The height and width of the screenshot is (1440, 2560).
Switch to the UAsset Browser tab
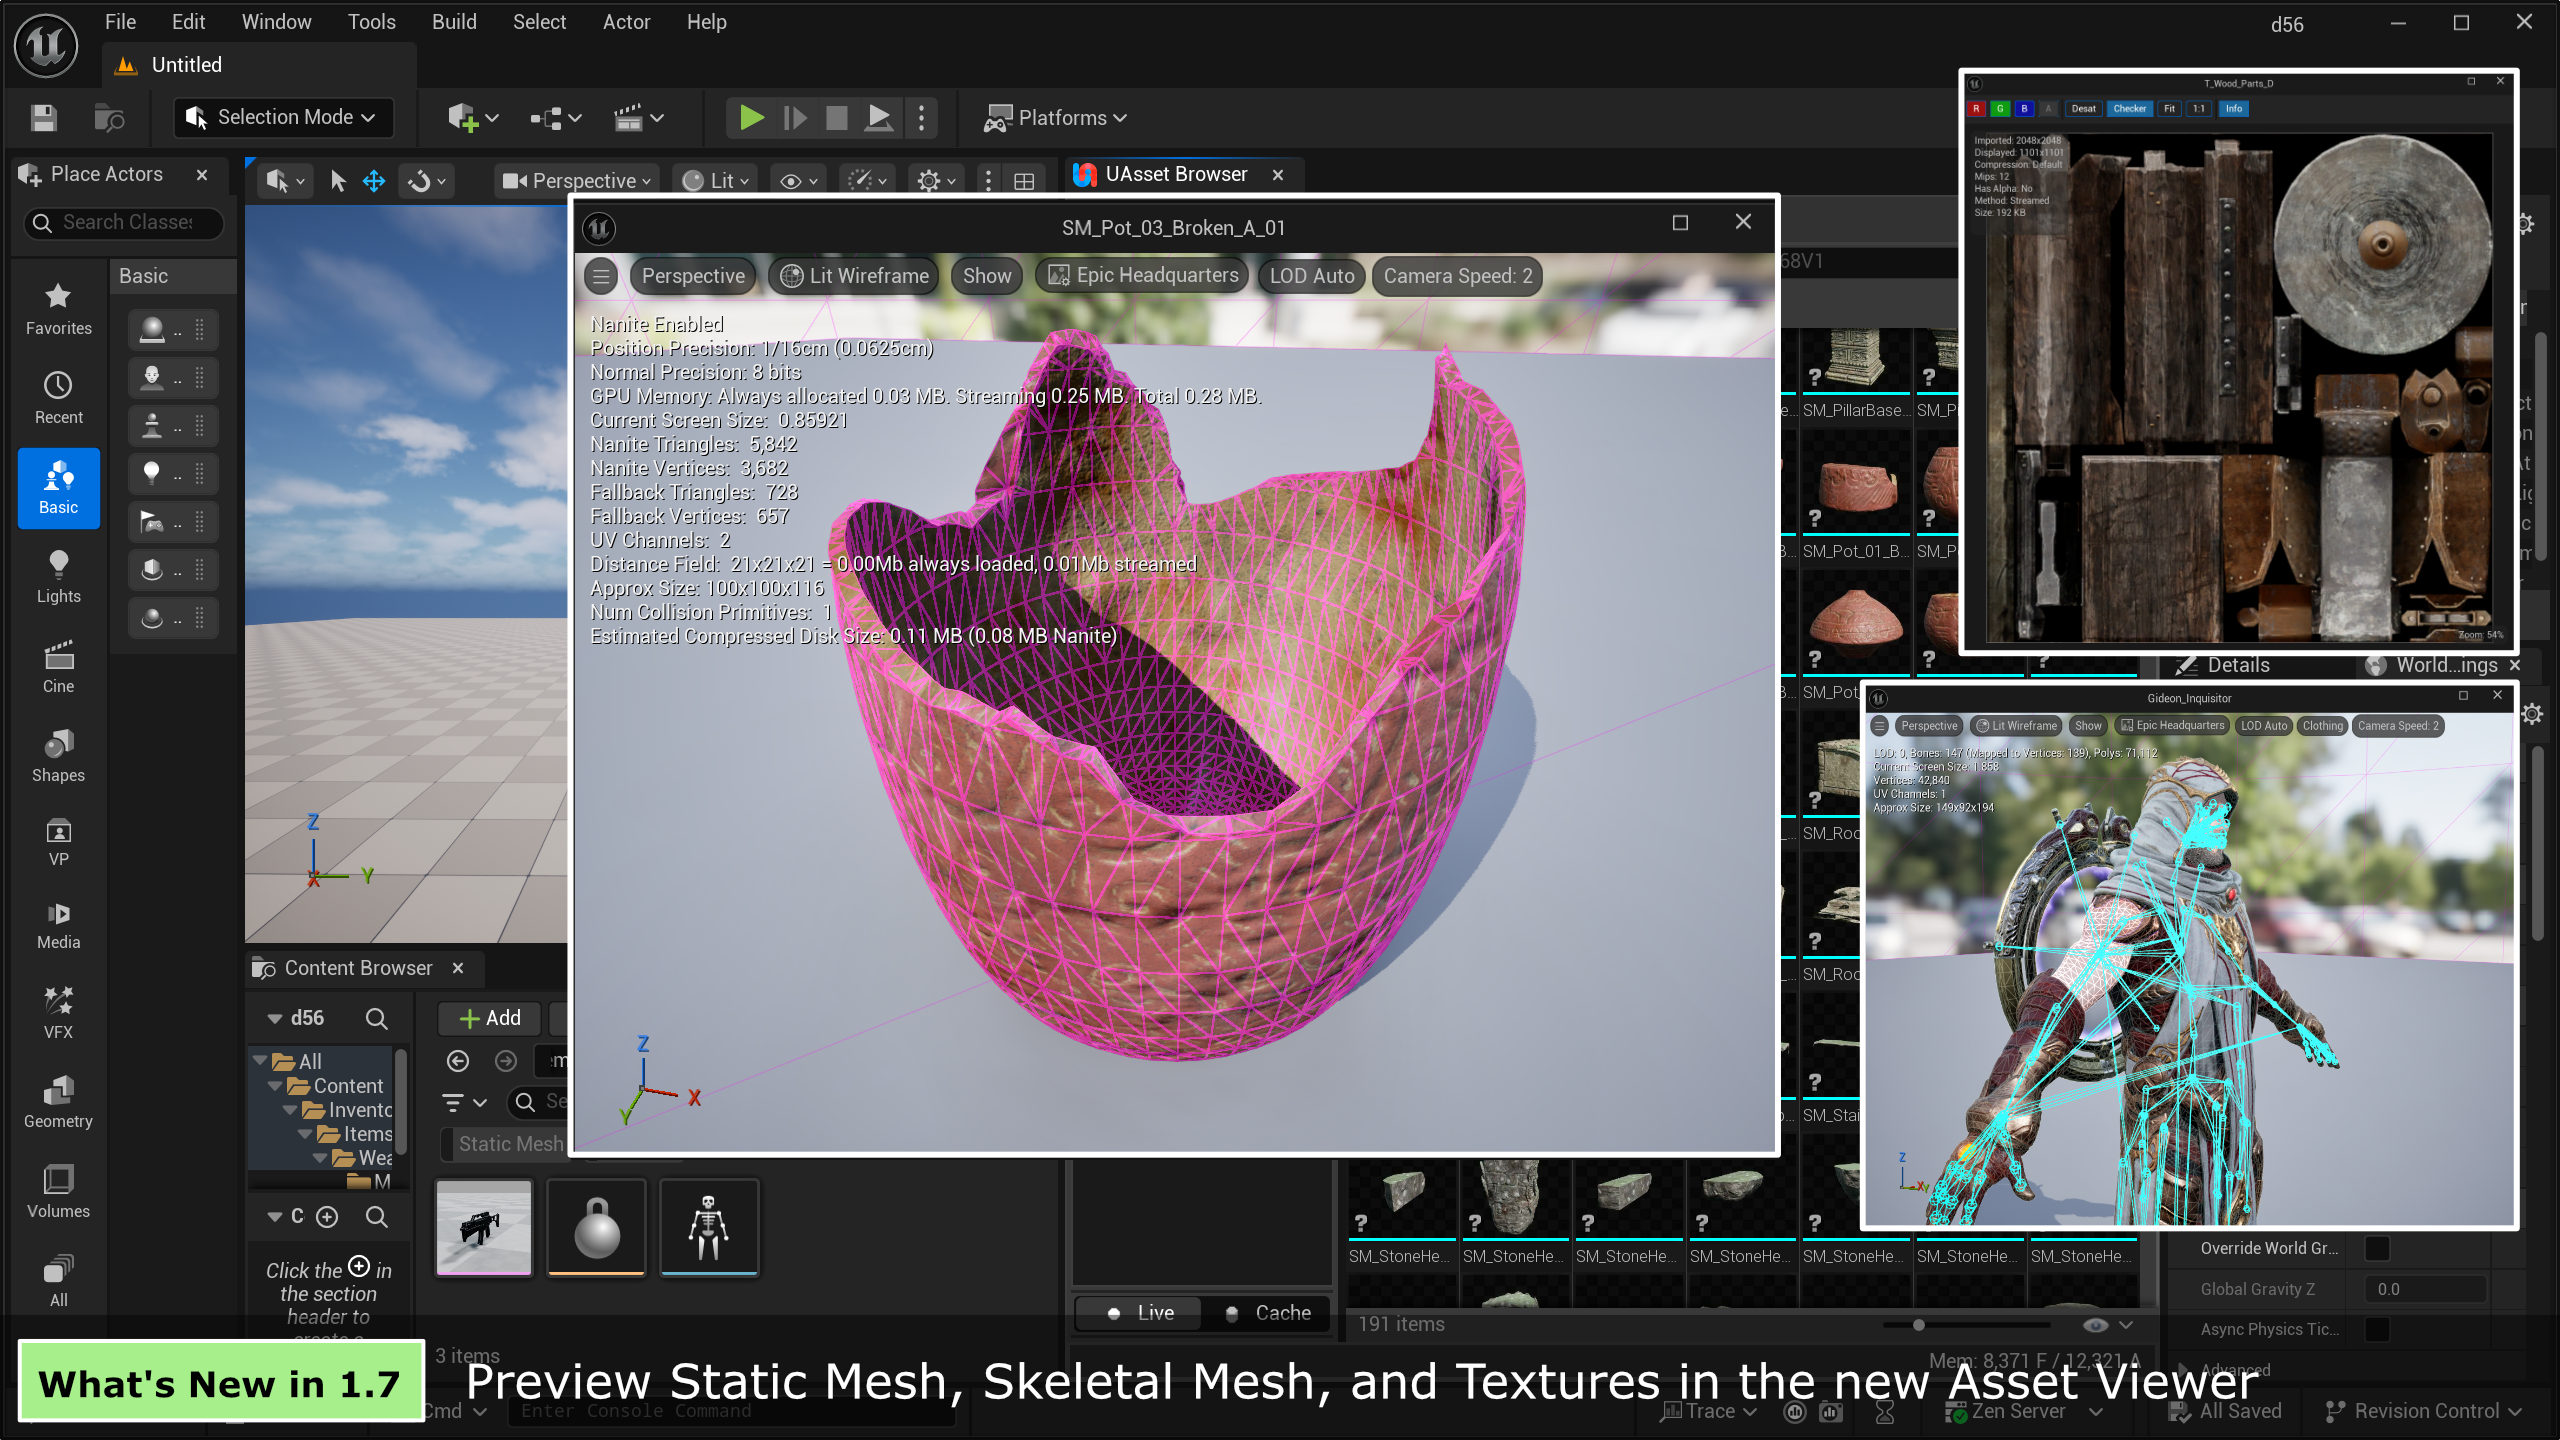pos(1175,174)
